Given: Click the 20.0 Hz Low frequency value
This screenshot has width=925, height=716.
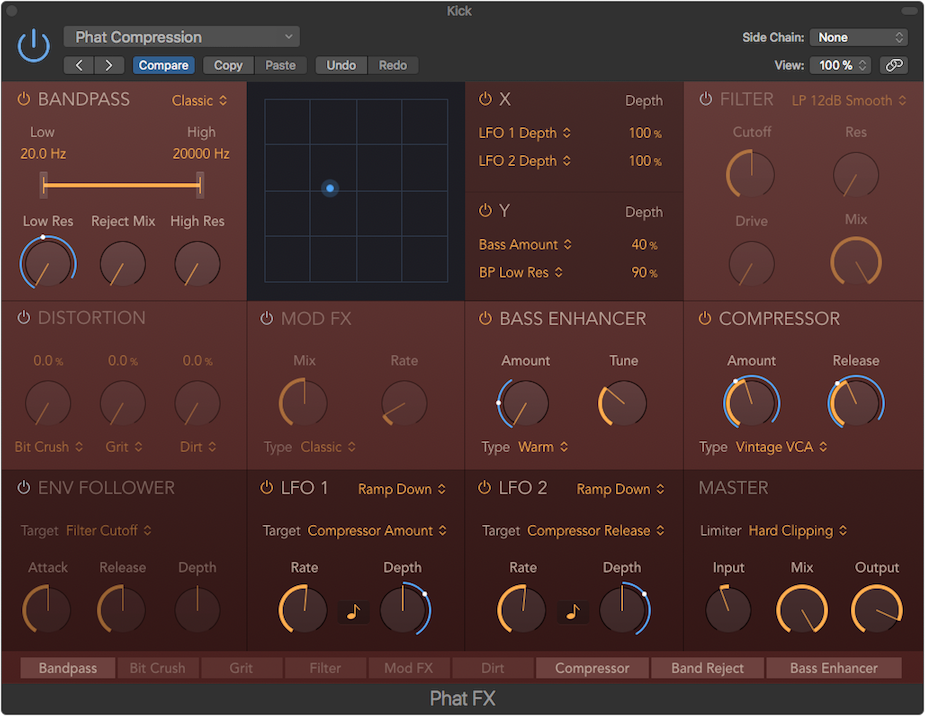Looking at the screenshot, I should (43, 154).
